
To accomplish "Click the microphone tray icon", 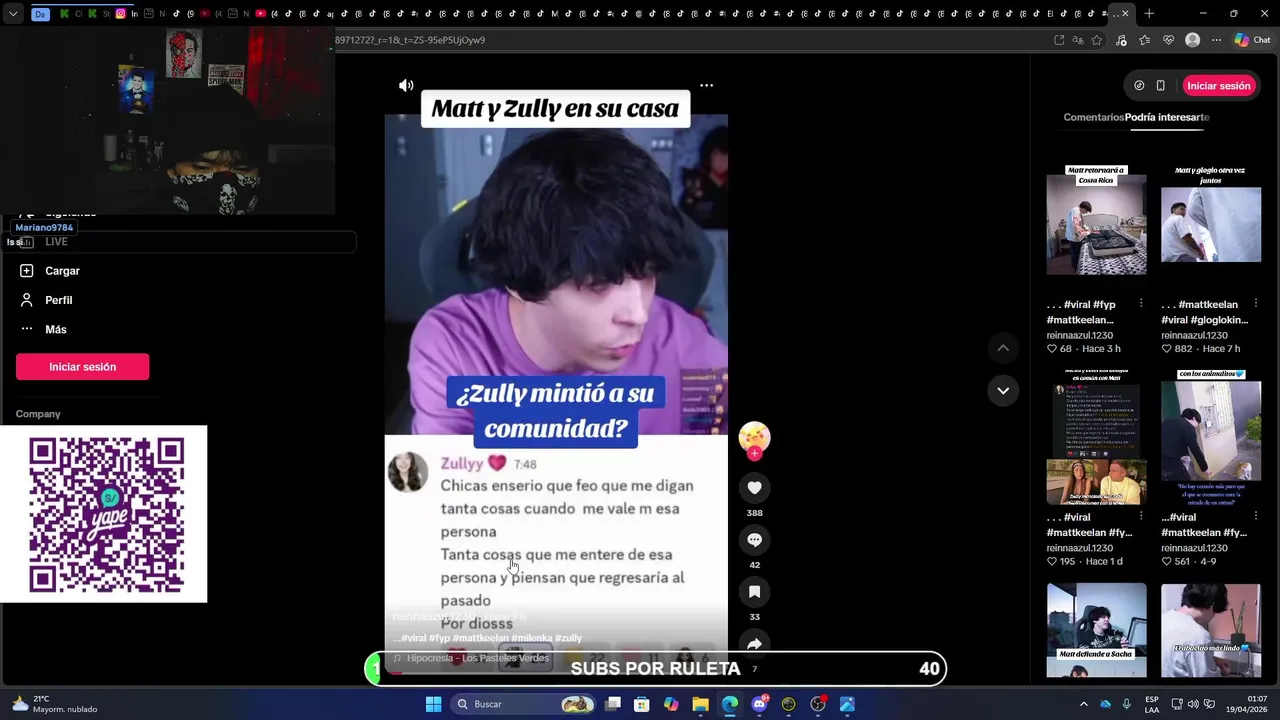I will (x=1126, y=704).
